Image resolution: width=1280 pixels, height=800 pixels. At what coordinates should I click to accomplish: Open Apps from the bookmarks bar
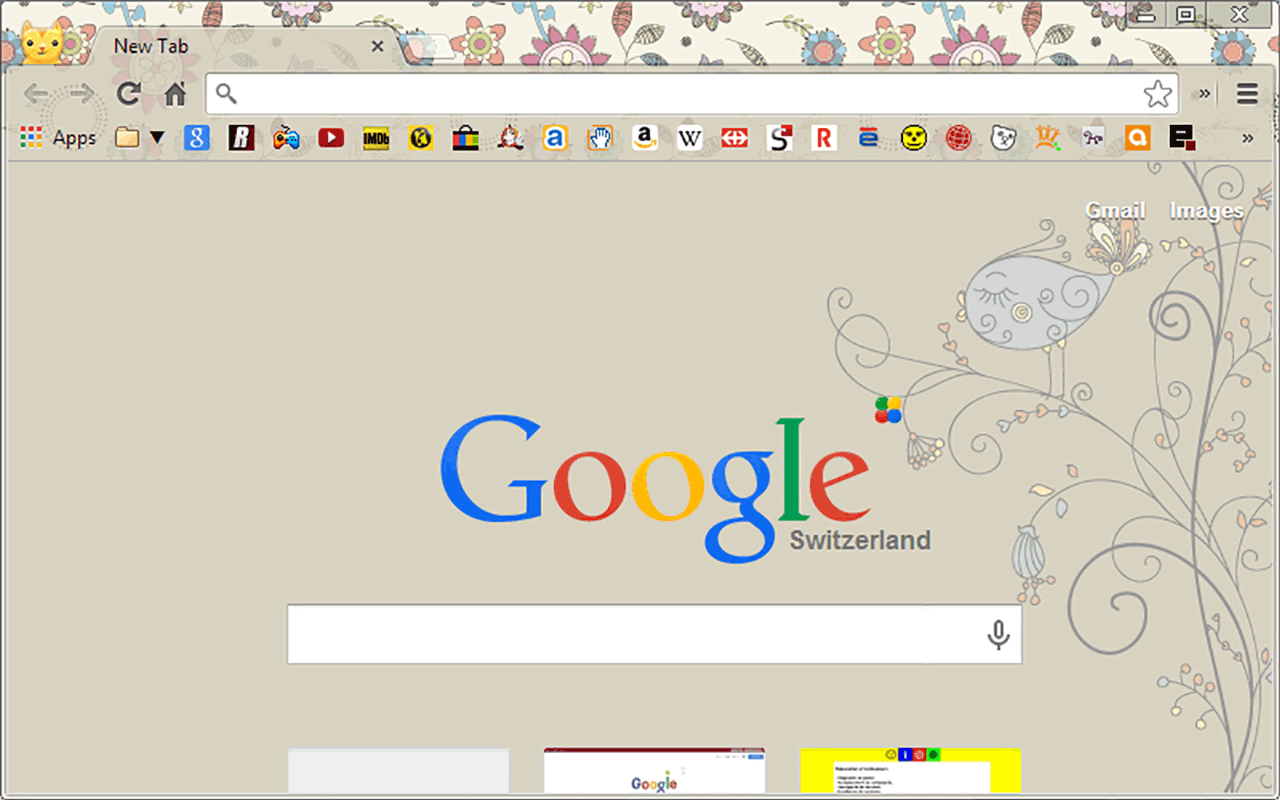tap(59, 138)
